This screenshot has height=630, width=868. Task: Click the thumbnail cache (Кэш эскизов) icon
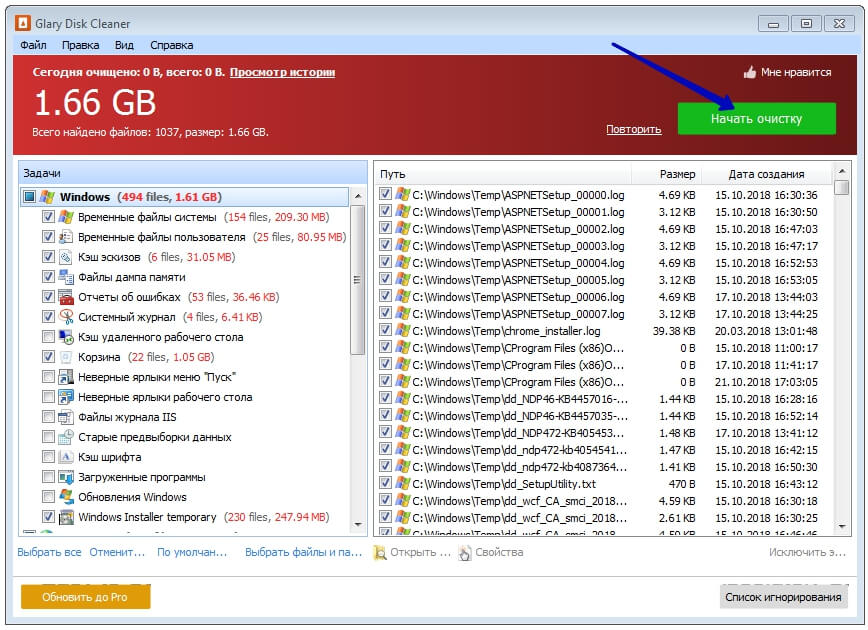pos(66,257)
